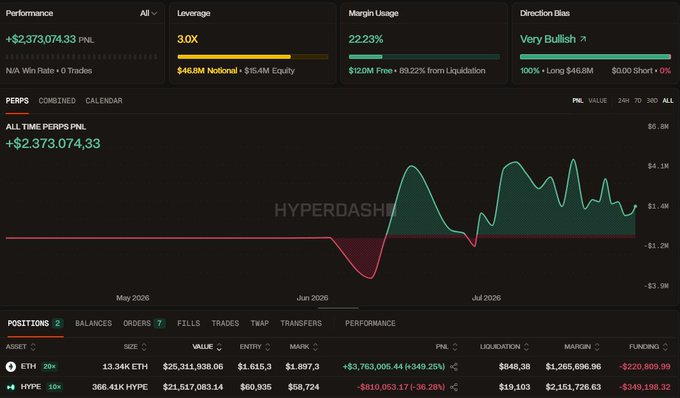Click the -$220,809.99 funding cell
Image resolution: width=680 pixels, height=398 pixels.
645,367
